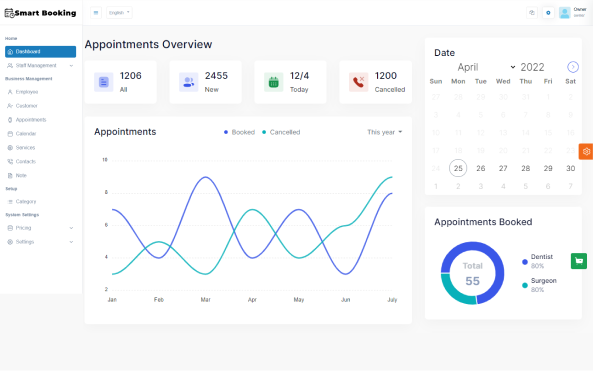Click the chat messages icon in header
Image resolution: width=593 pixels, height=371 pixels.
pyautogui.click(x=532, y=13)
